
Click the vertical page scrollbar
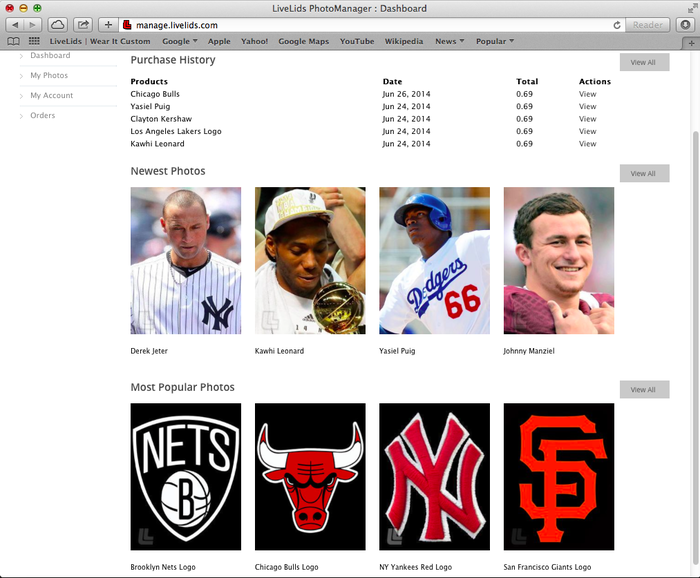click(x=696, y=348)
